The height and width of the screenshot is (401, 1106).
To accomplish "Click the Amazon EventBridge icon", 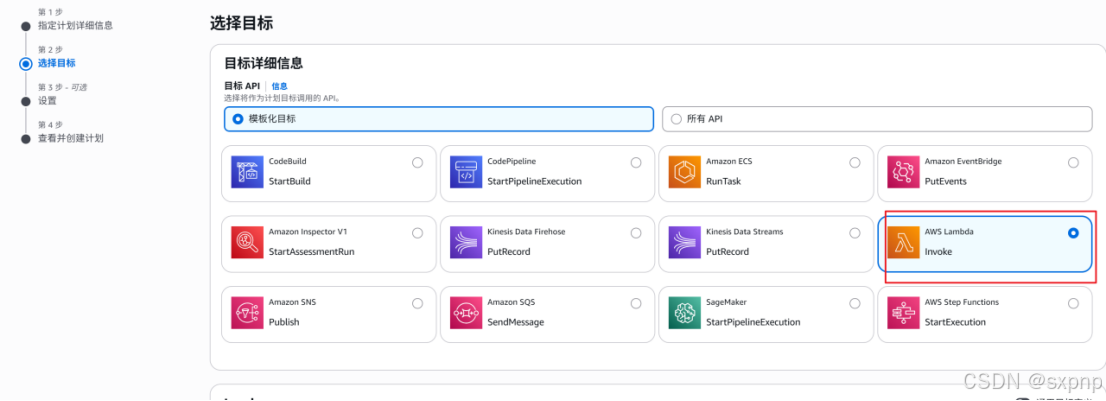I will [903, 172].
